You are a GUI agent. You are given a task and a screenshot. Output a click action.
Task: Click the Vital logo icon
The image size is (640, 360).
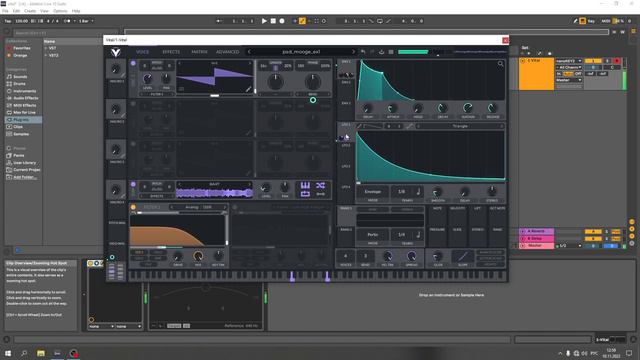tap(116, 52)
